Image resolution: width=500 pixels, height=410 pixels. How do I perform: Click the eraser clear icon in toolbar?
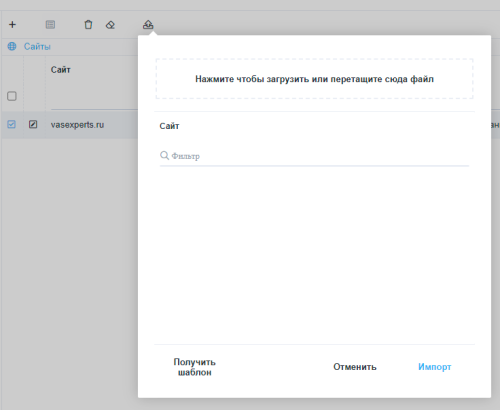coord(110,25)
